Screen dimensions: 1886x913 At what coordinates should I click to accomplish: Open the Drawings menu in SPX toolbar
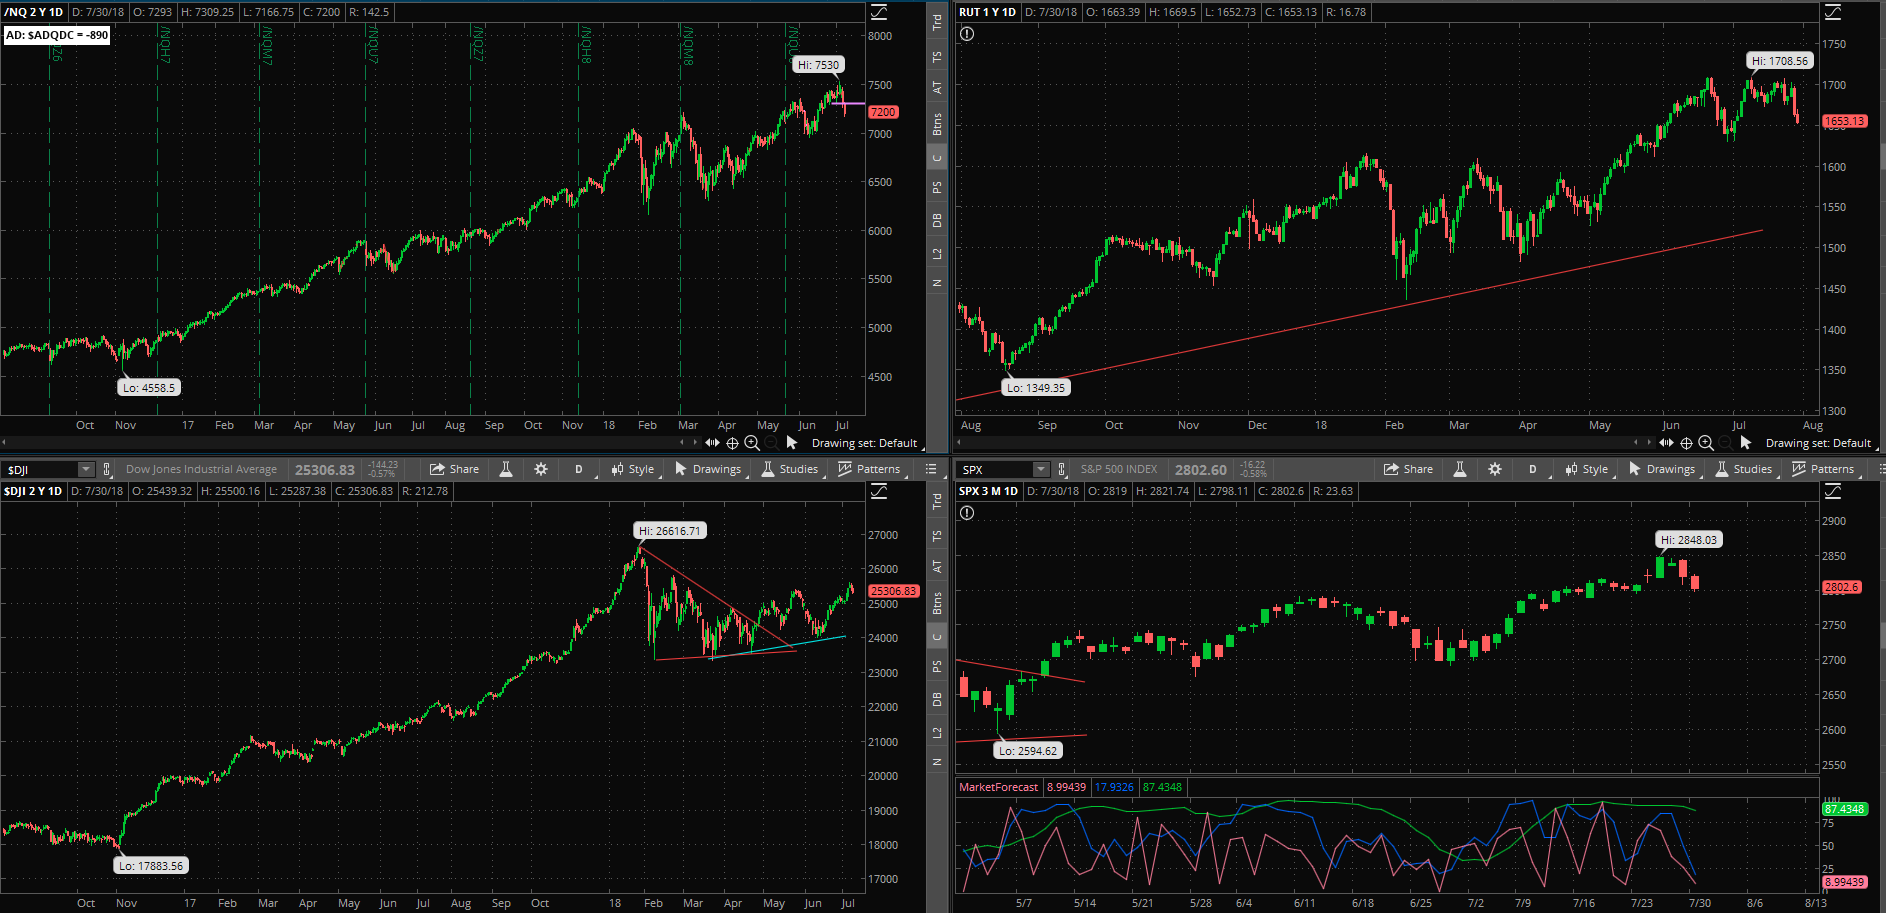tap(1662, 469)
